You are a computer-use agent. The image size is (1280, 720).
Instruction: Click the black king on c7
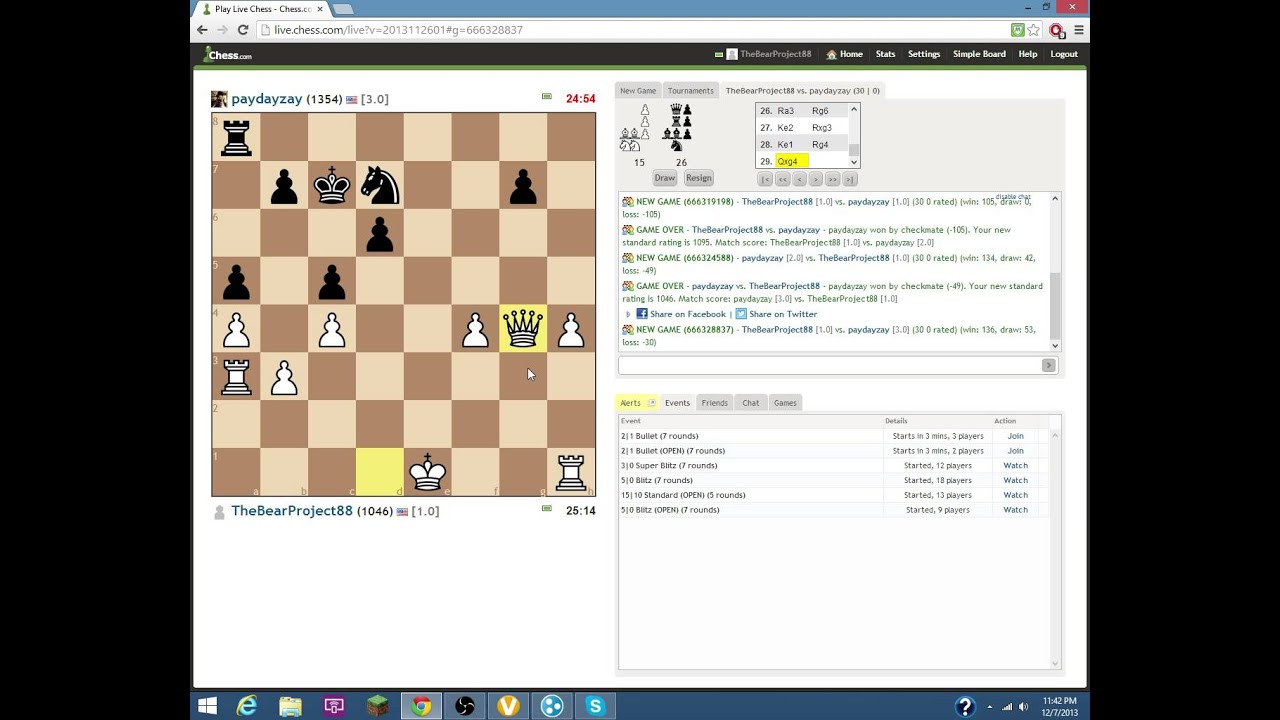click(x=332, y=184)
